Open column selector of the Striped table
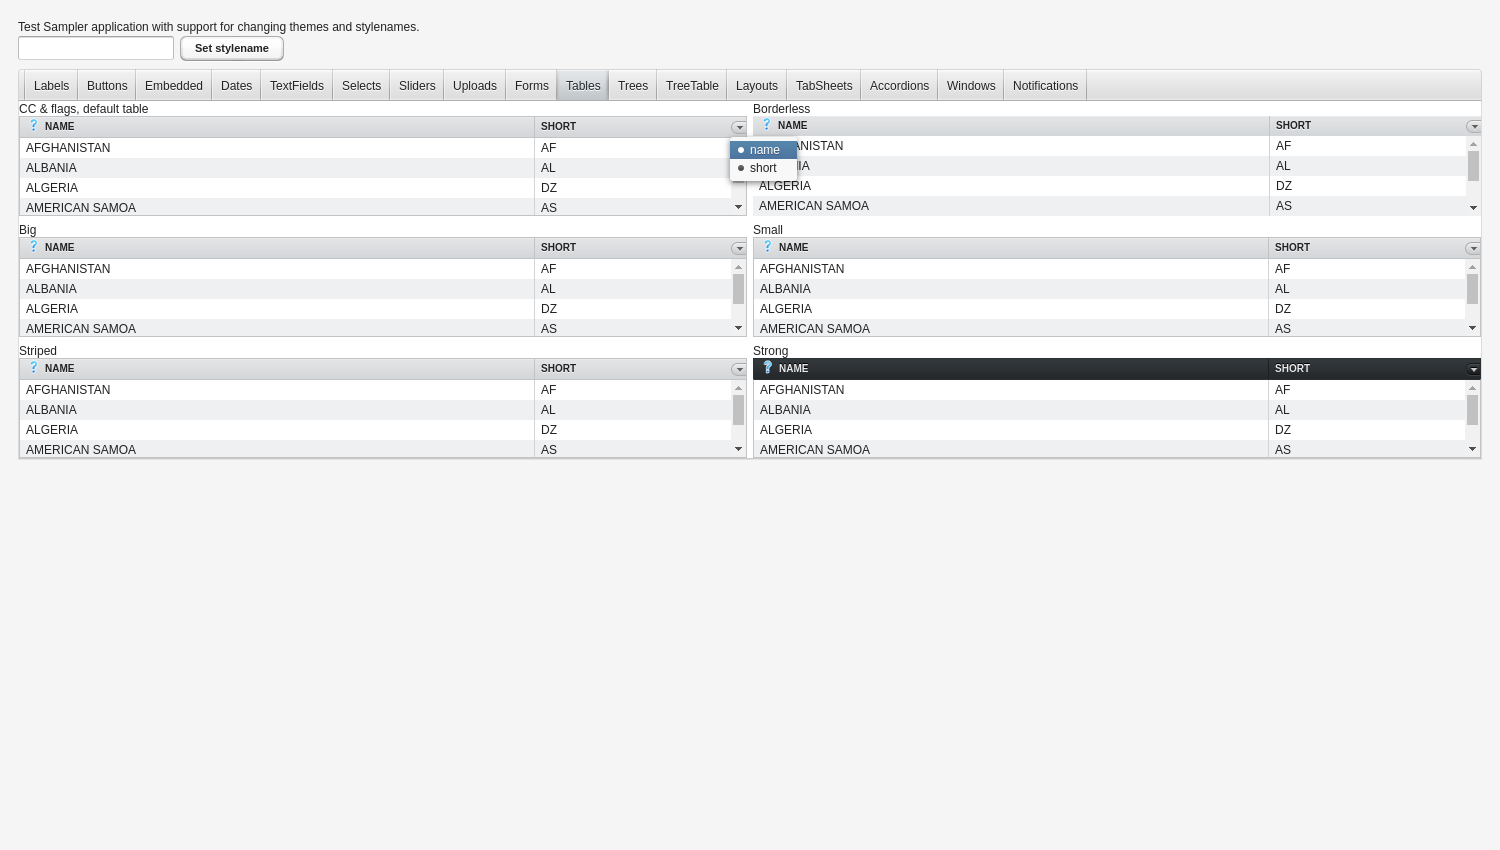1500x850 pixels. point(739,369)
